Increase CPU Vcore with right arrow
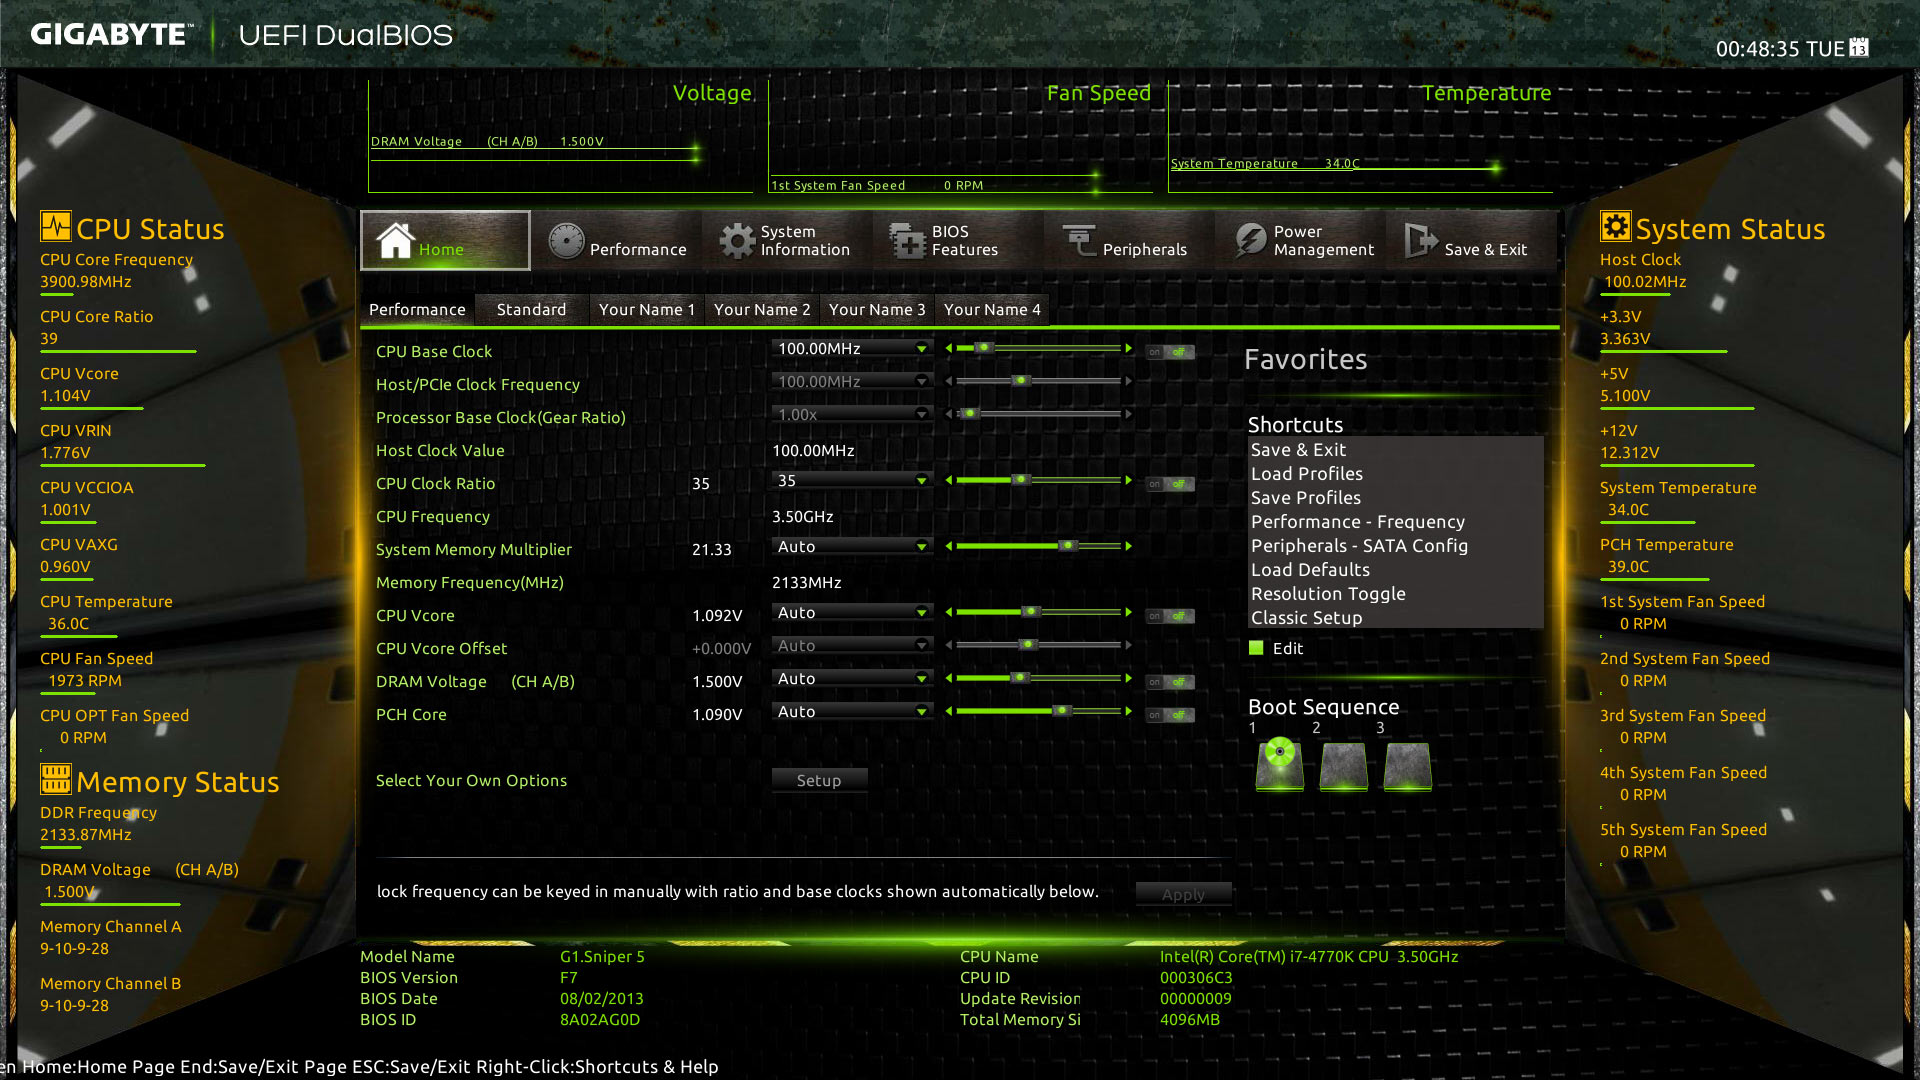The image size is (1920, 1080). pyautogui.click(x=1129, y=613)
